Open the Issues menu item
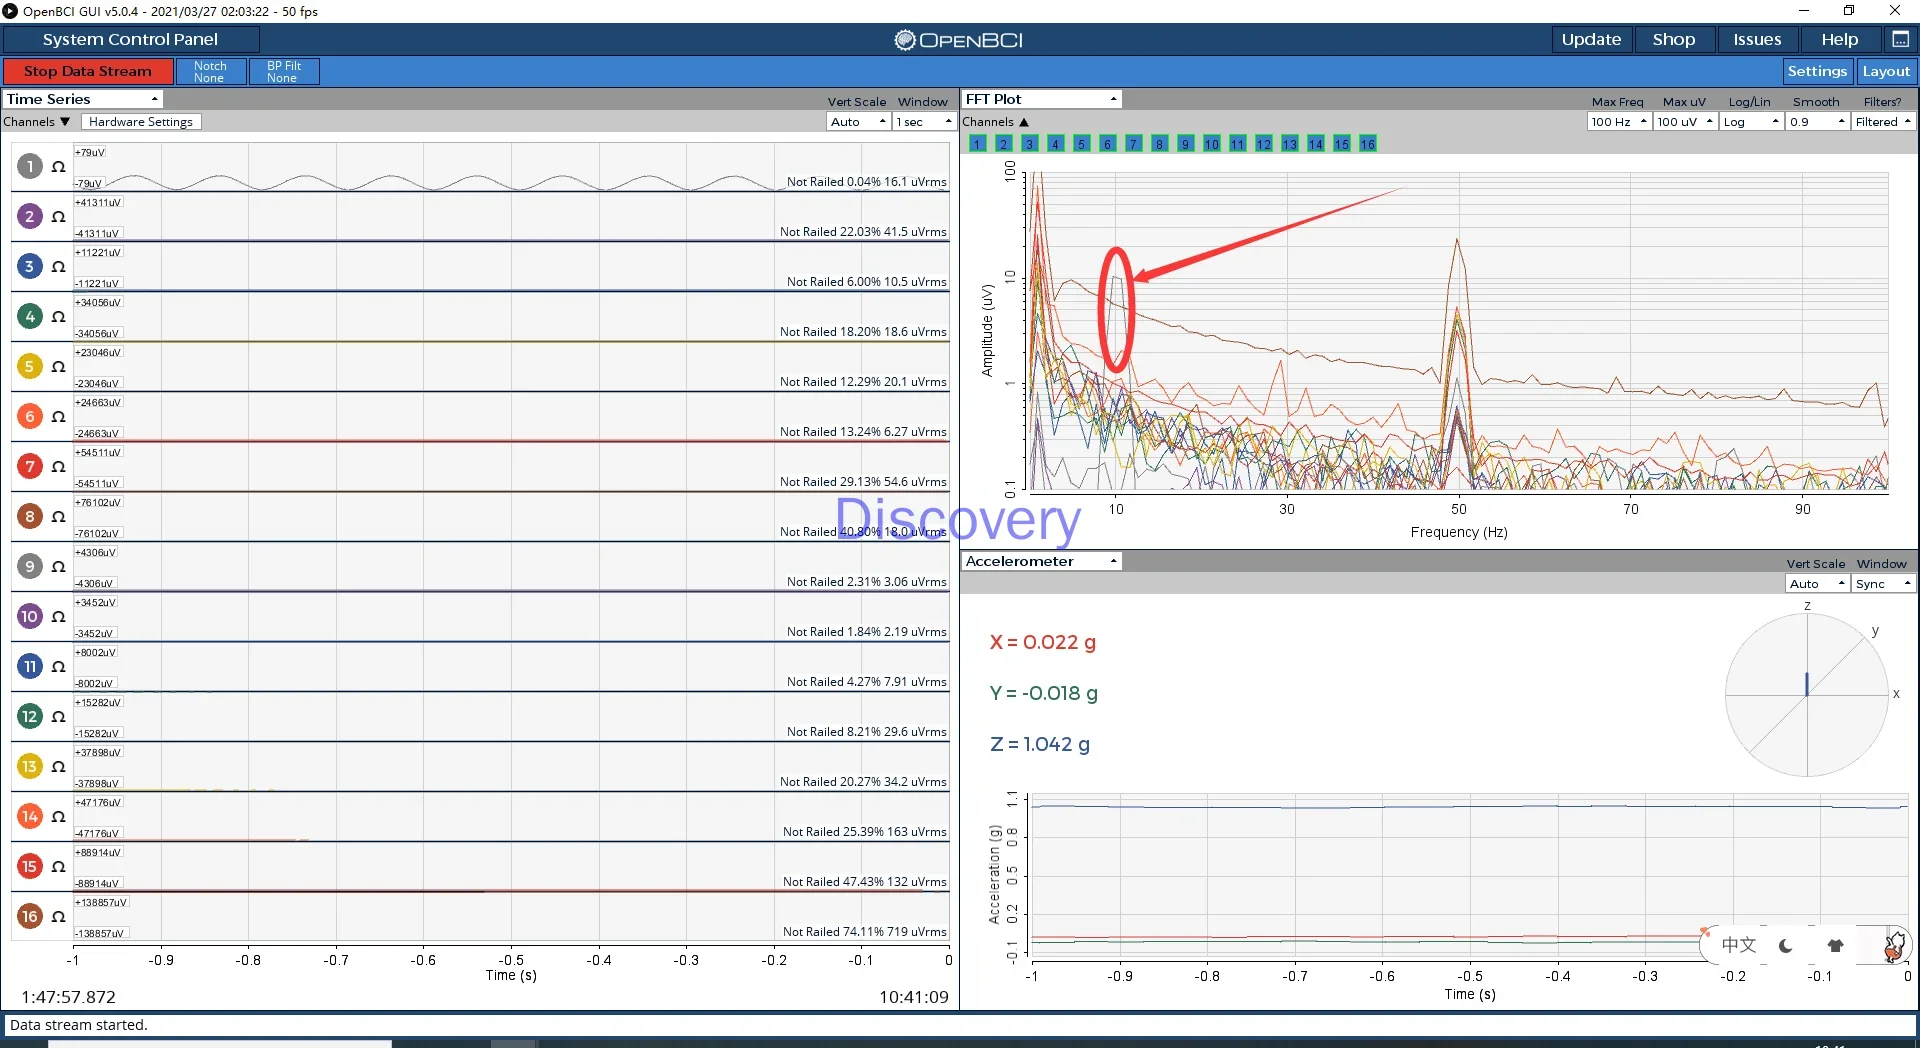Viewport: 1920px width, 1048px height. coord(1757,39)
